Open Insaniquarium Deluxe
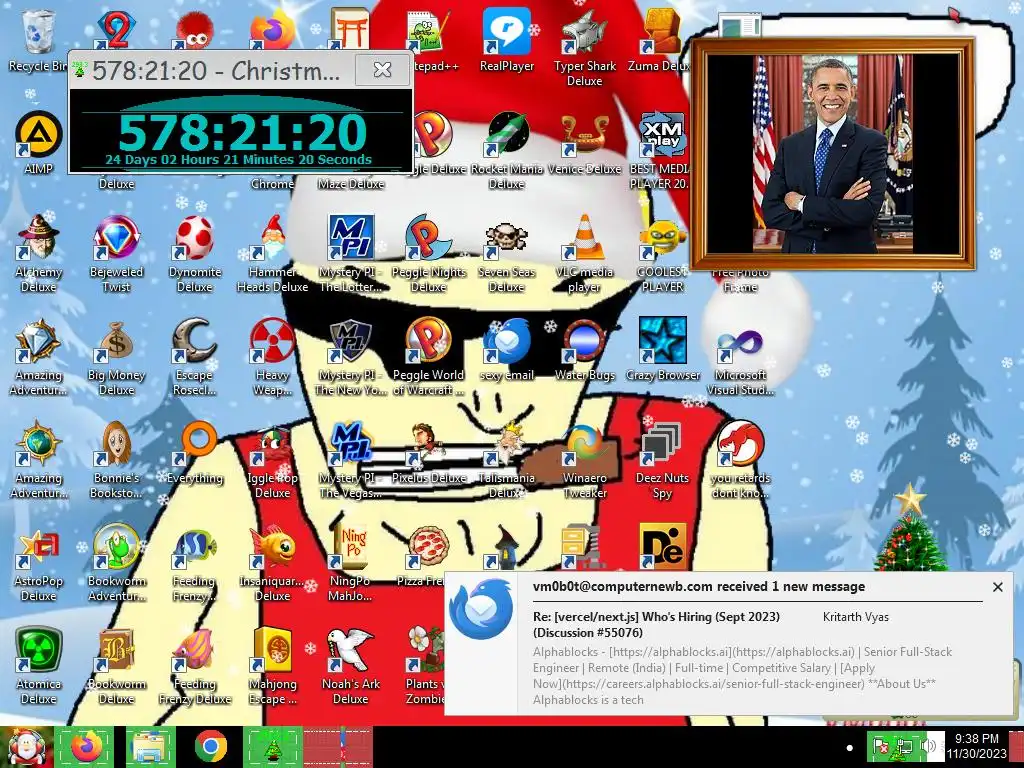 coord(272,563)
